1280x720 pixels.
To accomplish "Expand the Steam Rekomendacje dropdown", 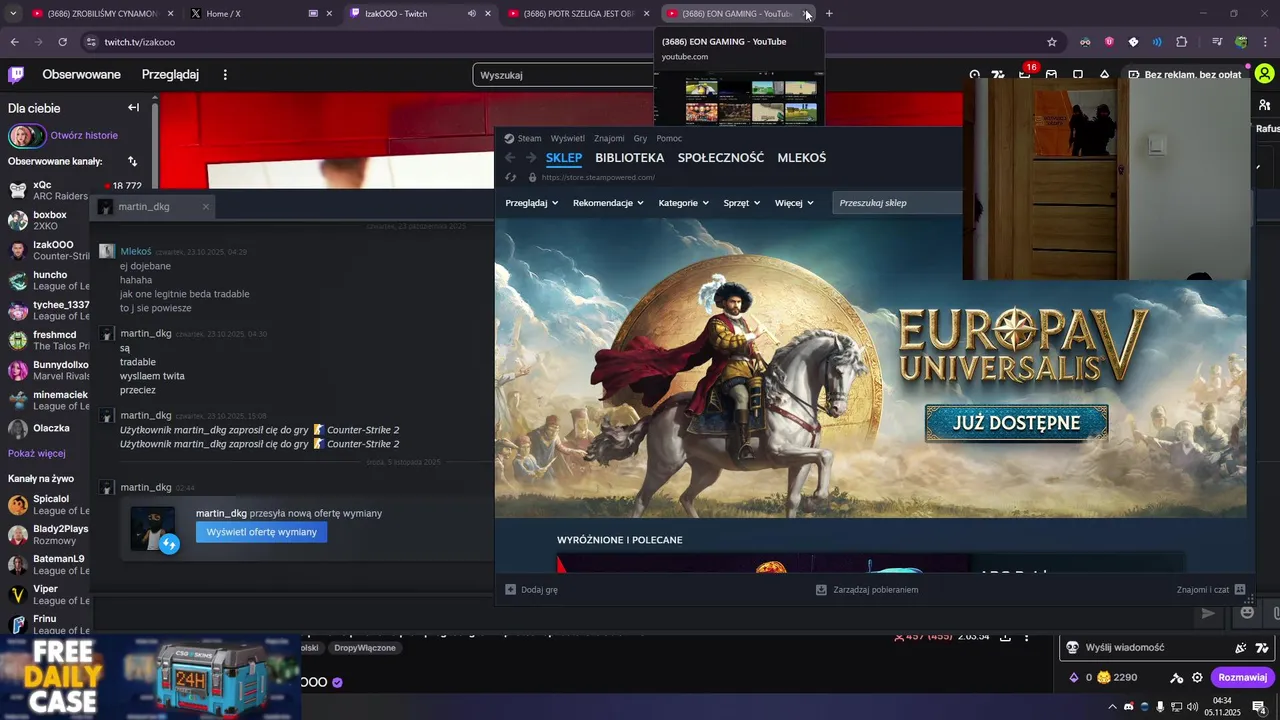I will [609, 203].
